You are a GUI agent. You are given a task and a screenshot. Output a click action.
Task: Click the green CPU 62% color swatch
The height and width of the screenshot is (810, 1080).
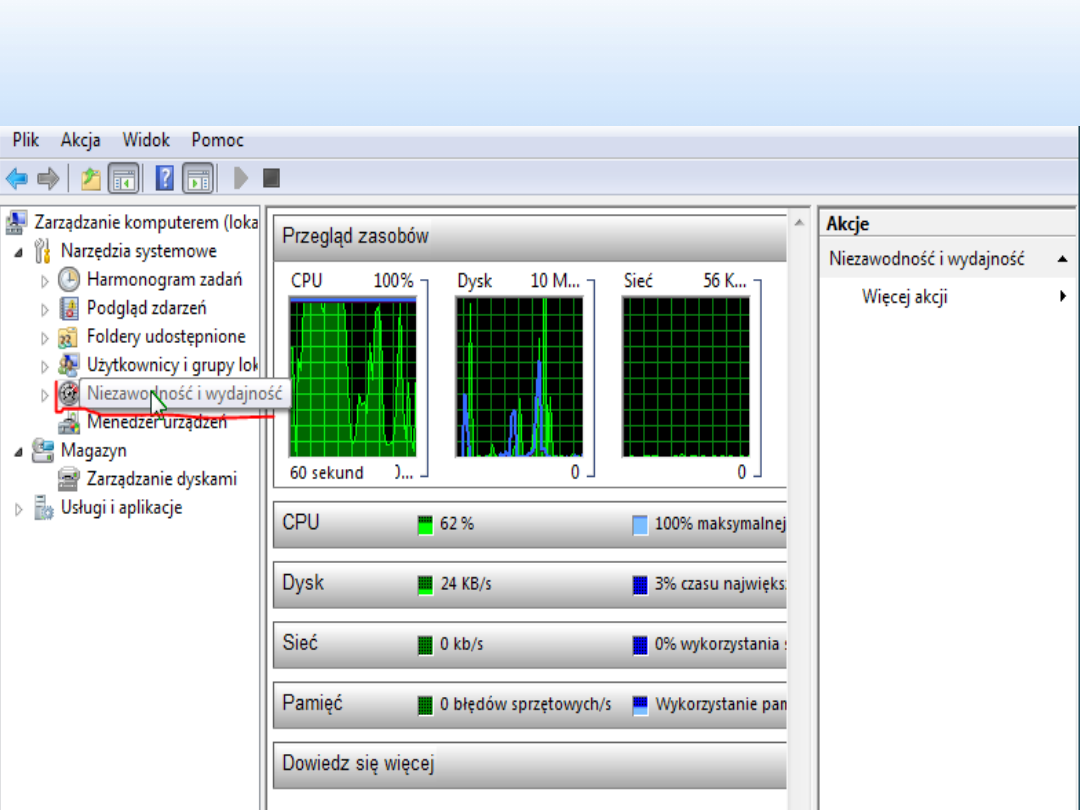425,524
